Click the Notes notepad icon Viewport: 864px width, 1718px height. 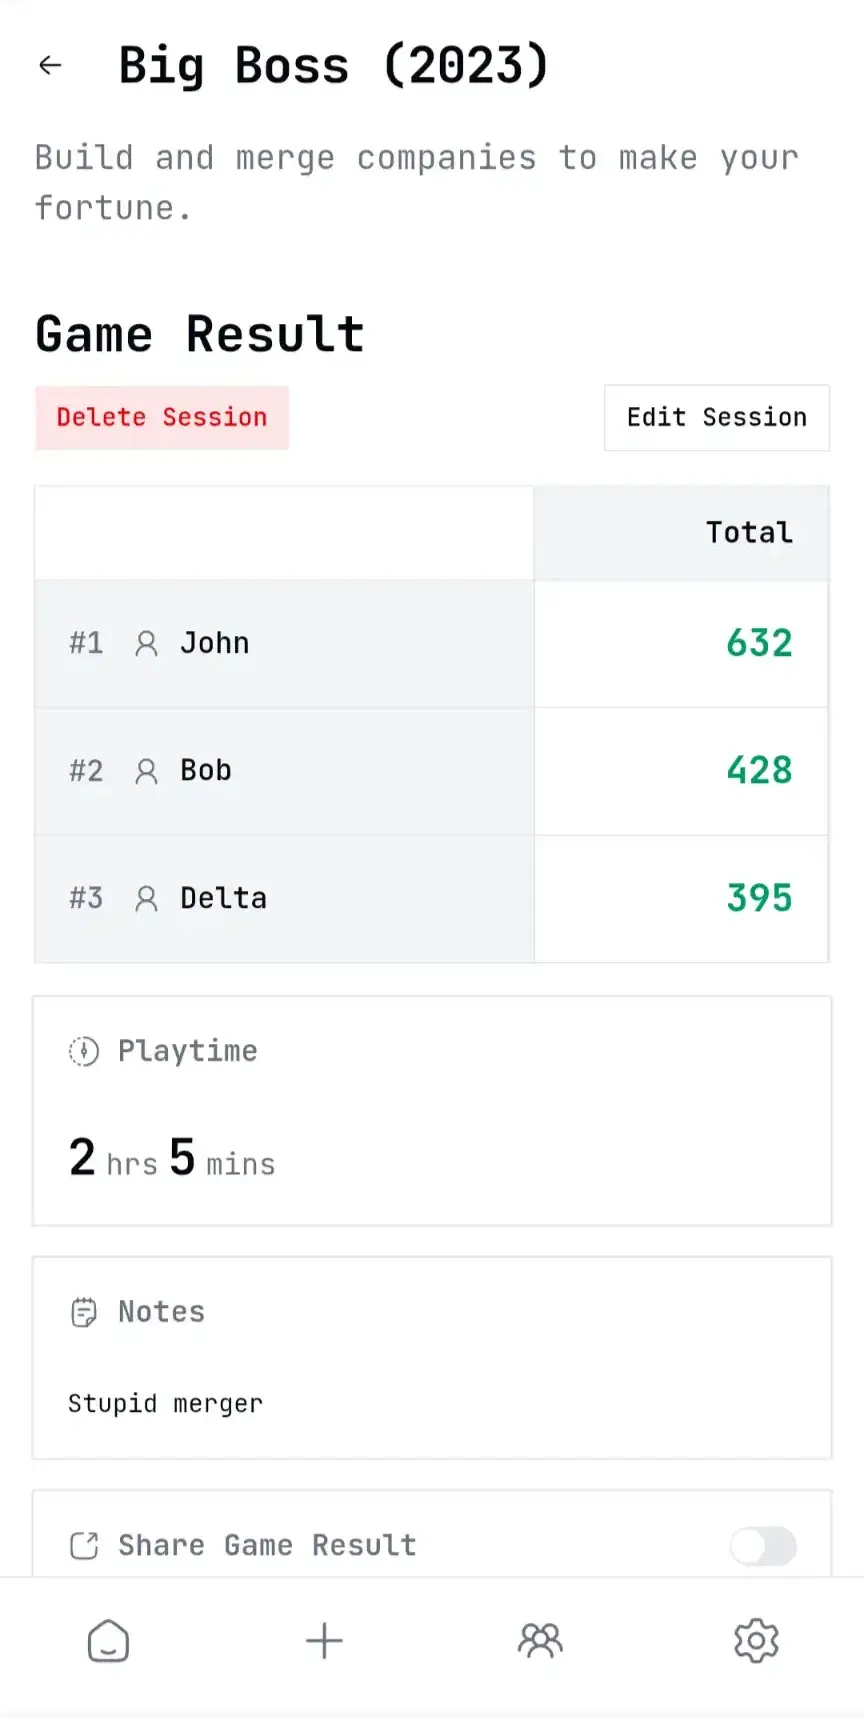83,1311
